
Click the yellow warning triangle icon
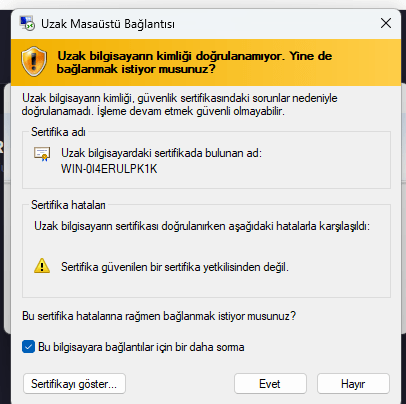click(42, 266)
